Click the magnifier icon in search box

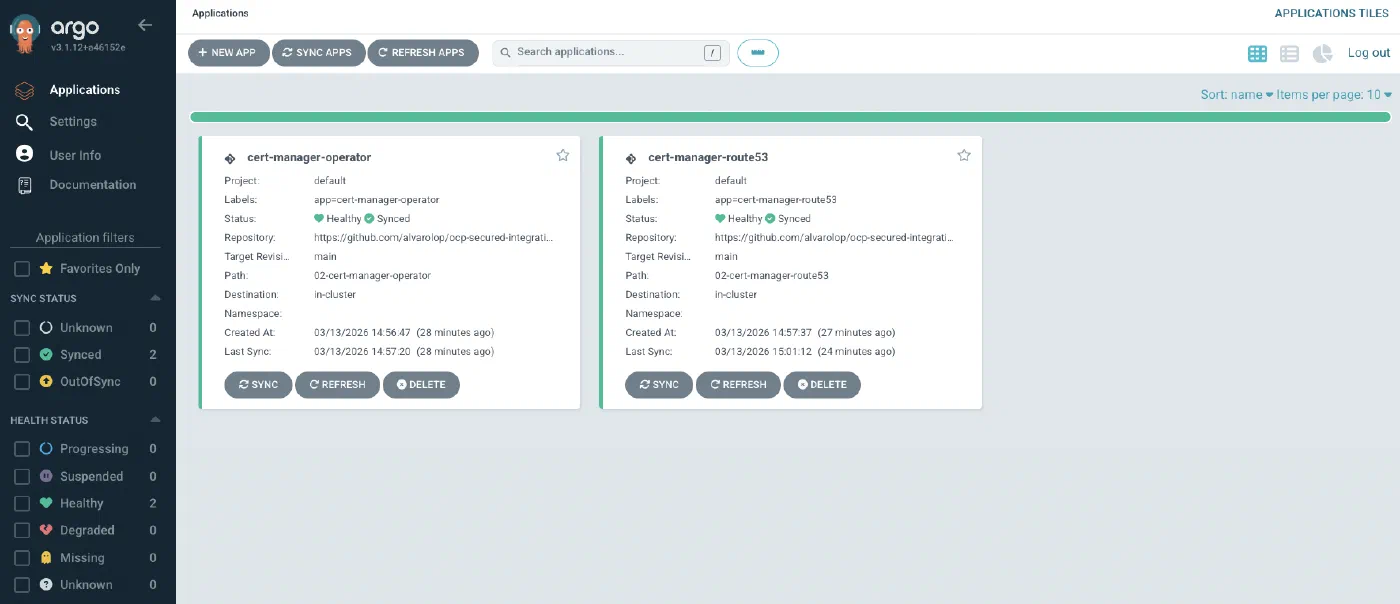pyautogui.click(x=506, y=52)
